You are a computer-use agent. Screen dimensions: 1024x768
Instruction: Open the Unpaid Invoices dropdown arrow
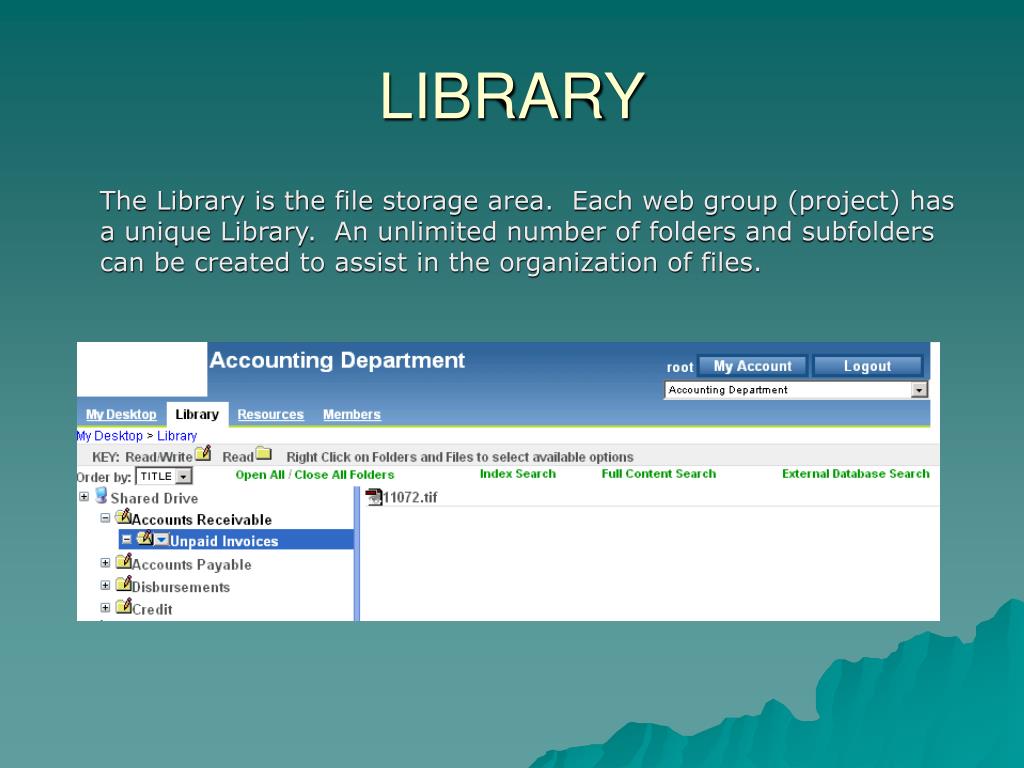pos(161,540)
